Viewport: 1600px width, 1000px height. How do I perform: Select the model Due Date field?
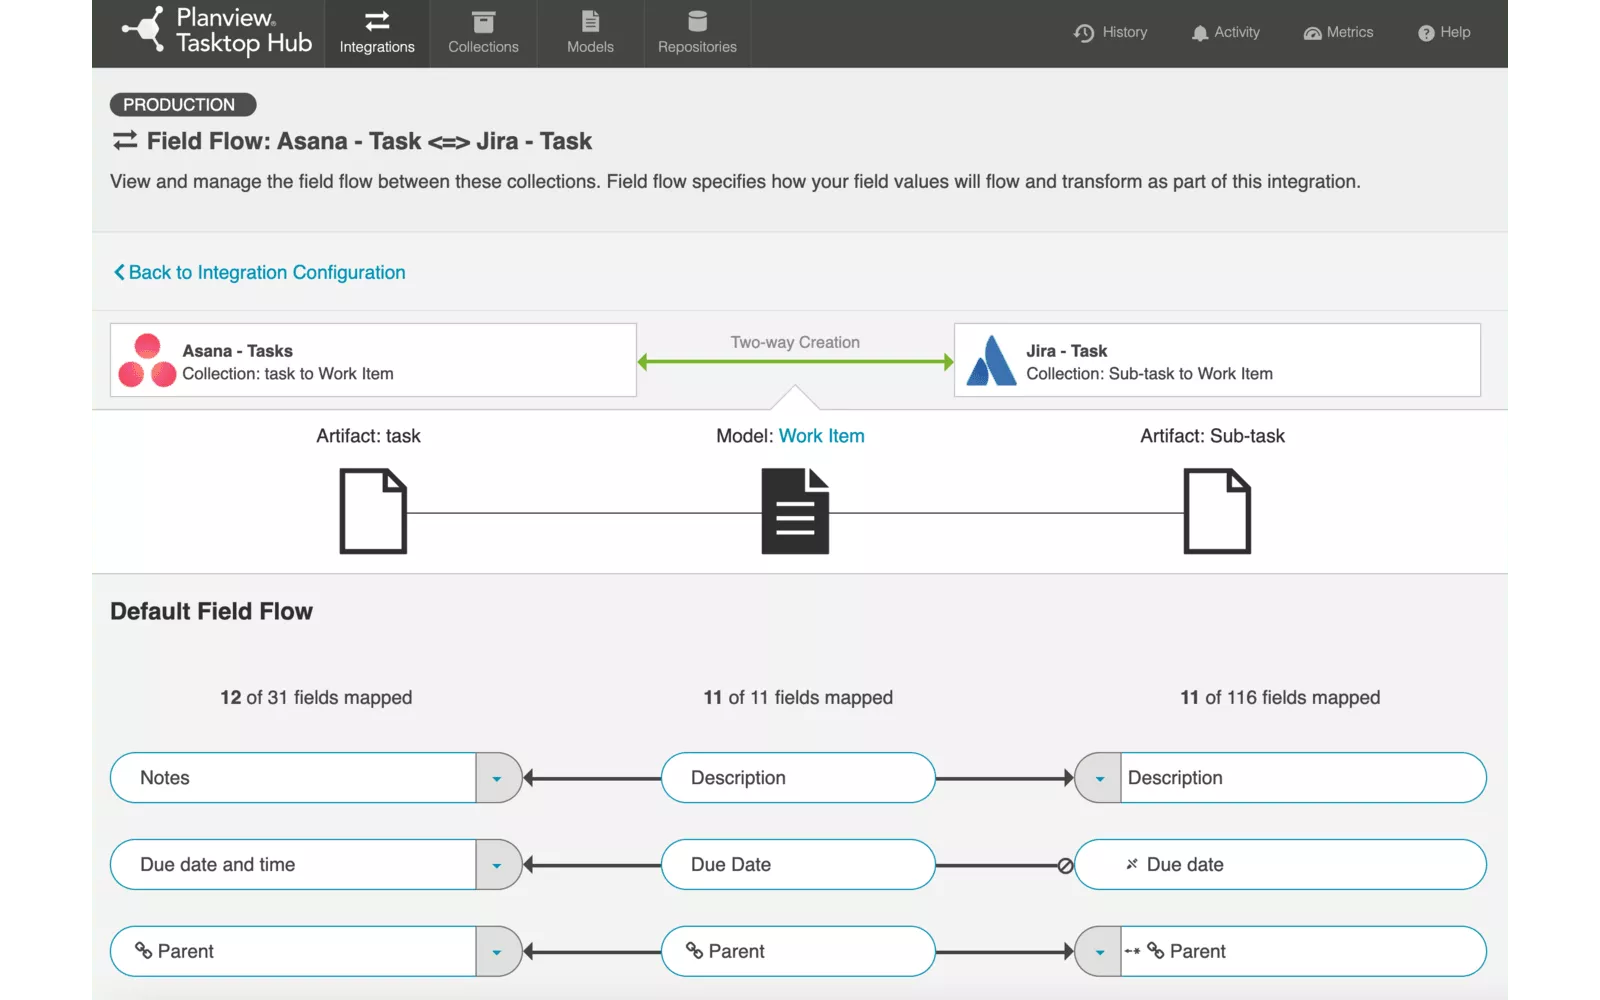point(797,865)
